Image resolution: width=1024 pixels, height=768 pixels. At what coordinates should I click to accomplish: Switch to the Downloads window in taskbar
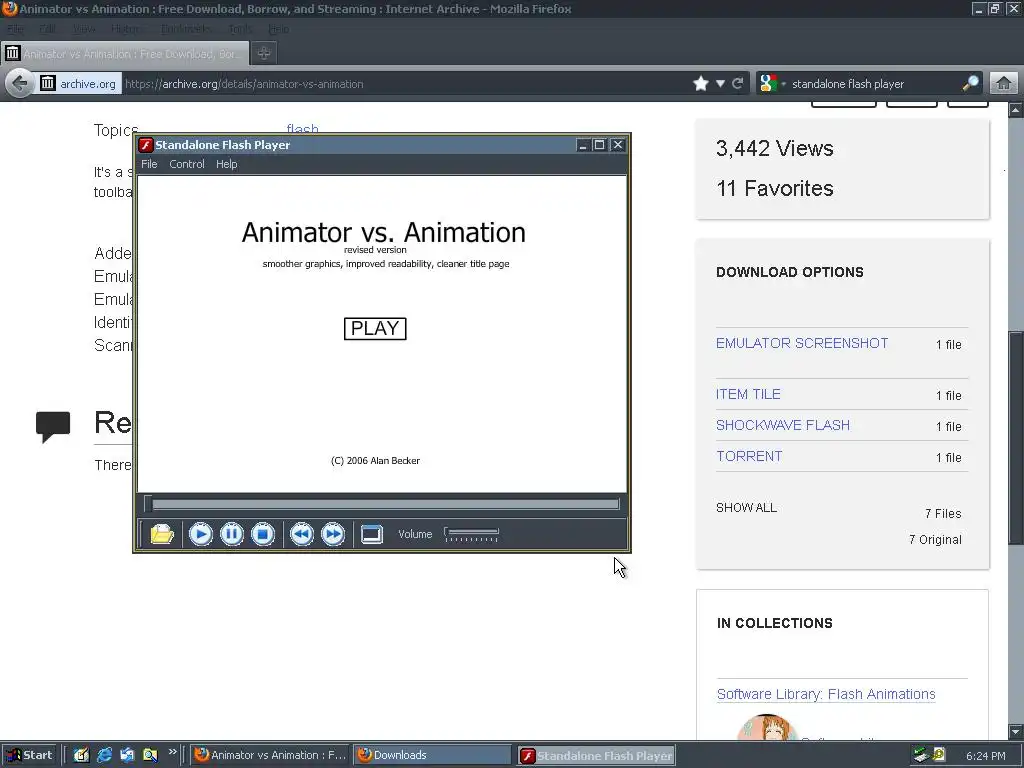click(x=432, y=755)
